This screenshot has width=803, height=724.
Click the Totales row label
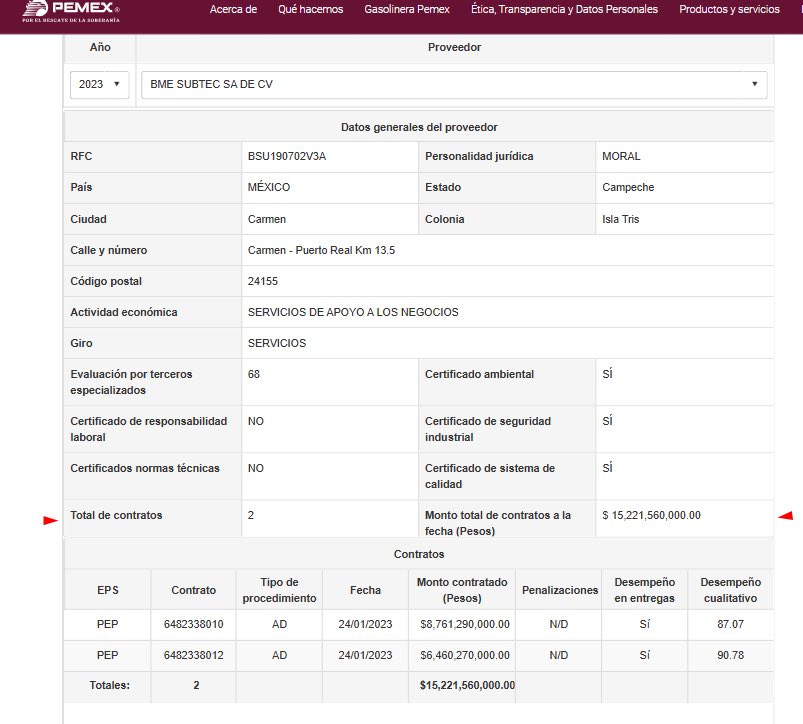(x=110, y=685)
